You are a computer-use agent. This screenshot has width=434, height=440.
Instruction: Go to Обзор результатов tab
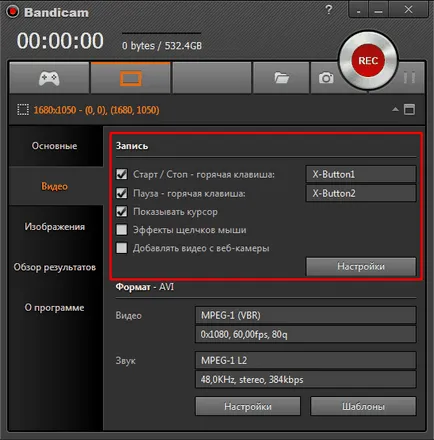click(55, 267)
